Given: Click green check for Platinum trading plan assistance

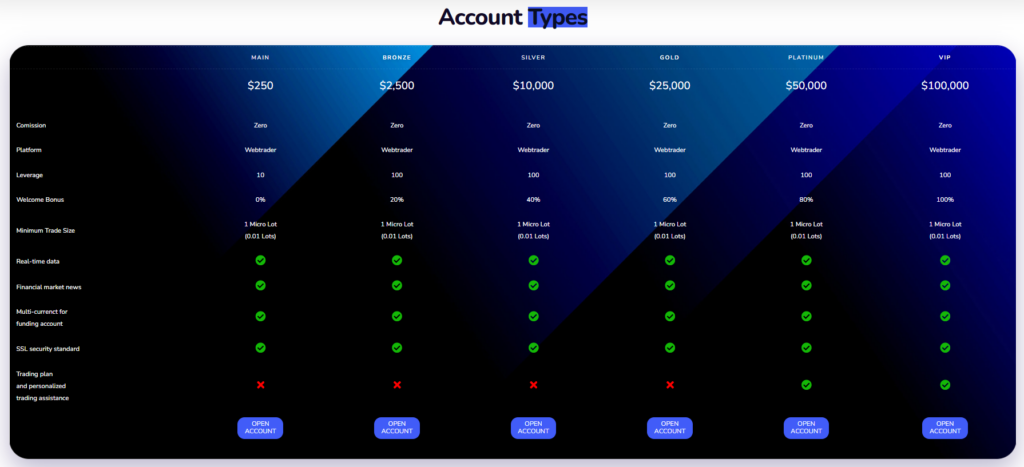Looking at the screenshot, I should coord(806,385).
